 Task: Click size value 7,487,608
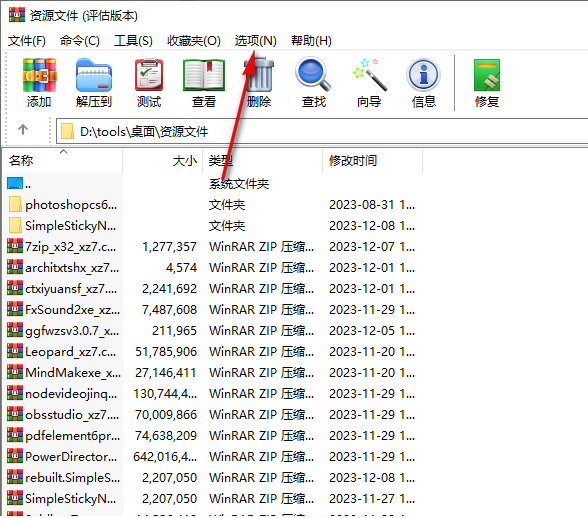pyautogui.click(x=169, y=309)
